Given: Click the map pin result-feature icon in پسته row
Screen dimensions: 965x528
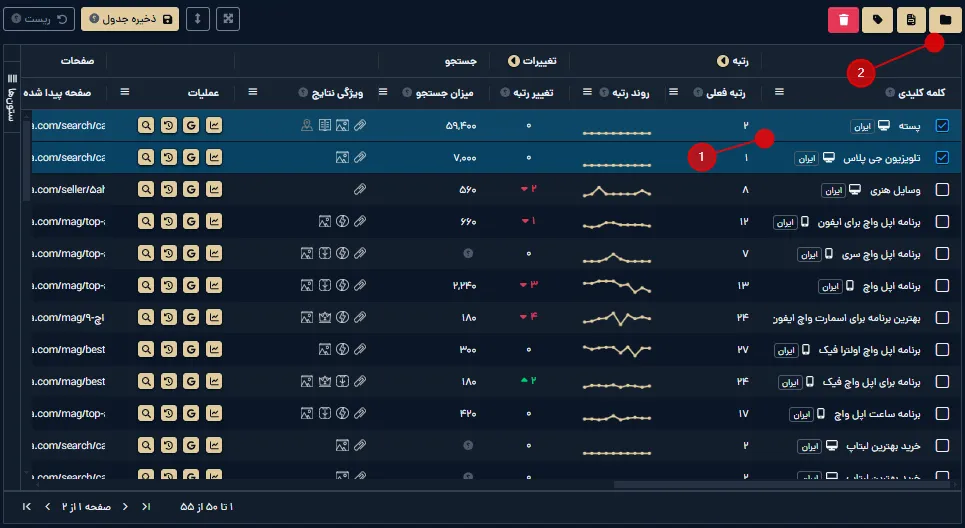Looking at the screenshot, I should pyautogui.click(x=306, y=126).
